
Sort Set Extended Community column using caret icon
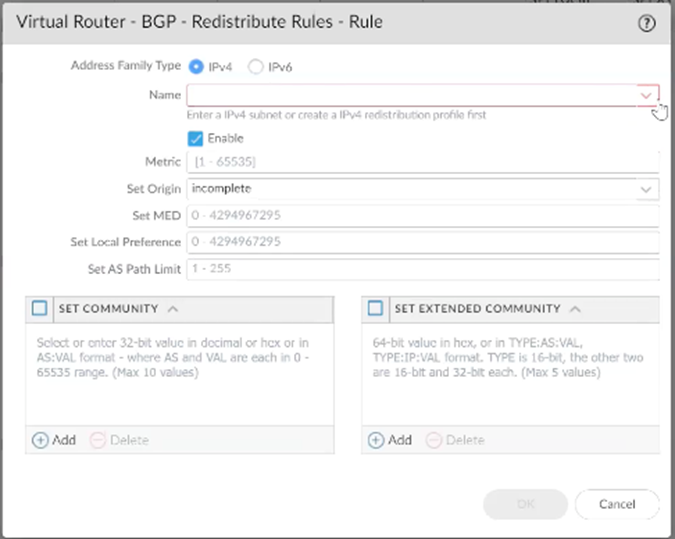574,309
